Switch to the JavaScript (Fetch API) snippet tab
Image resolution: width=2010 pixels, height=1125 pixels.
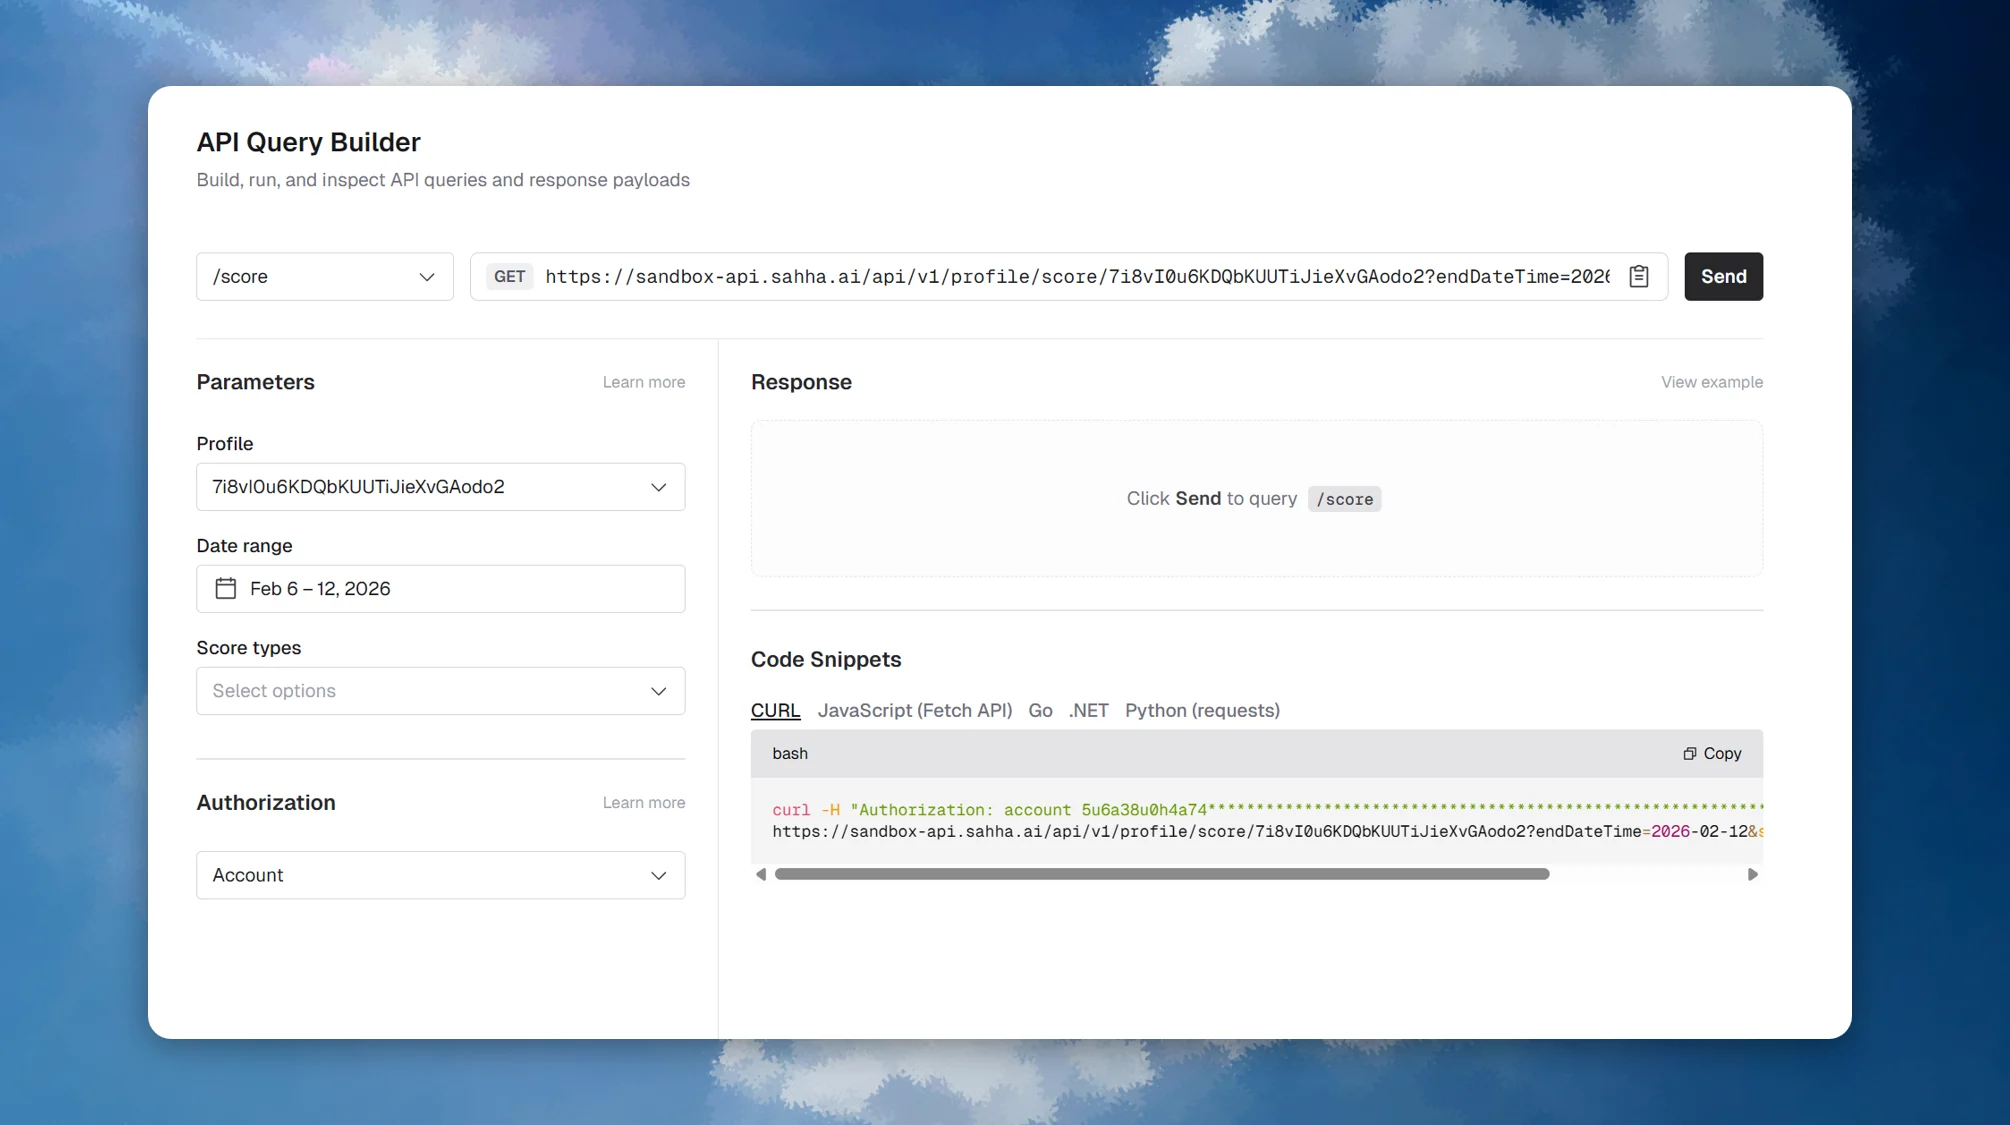(915, 710)
